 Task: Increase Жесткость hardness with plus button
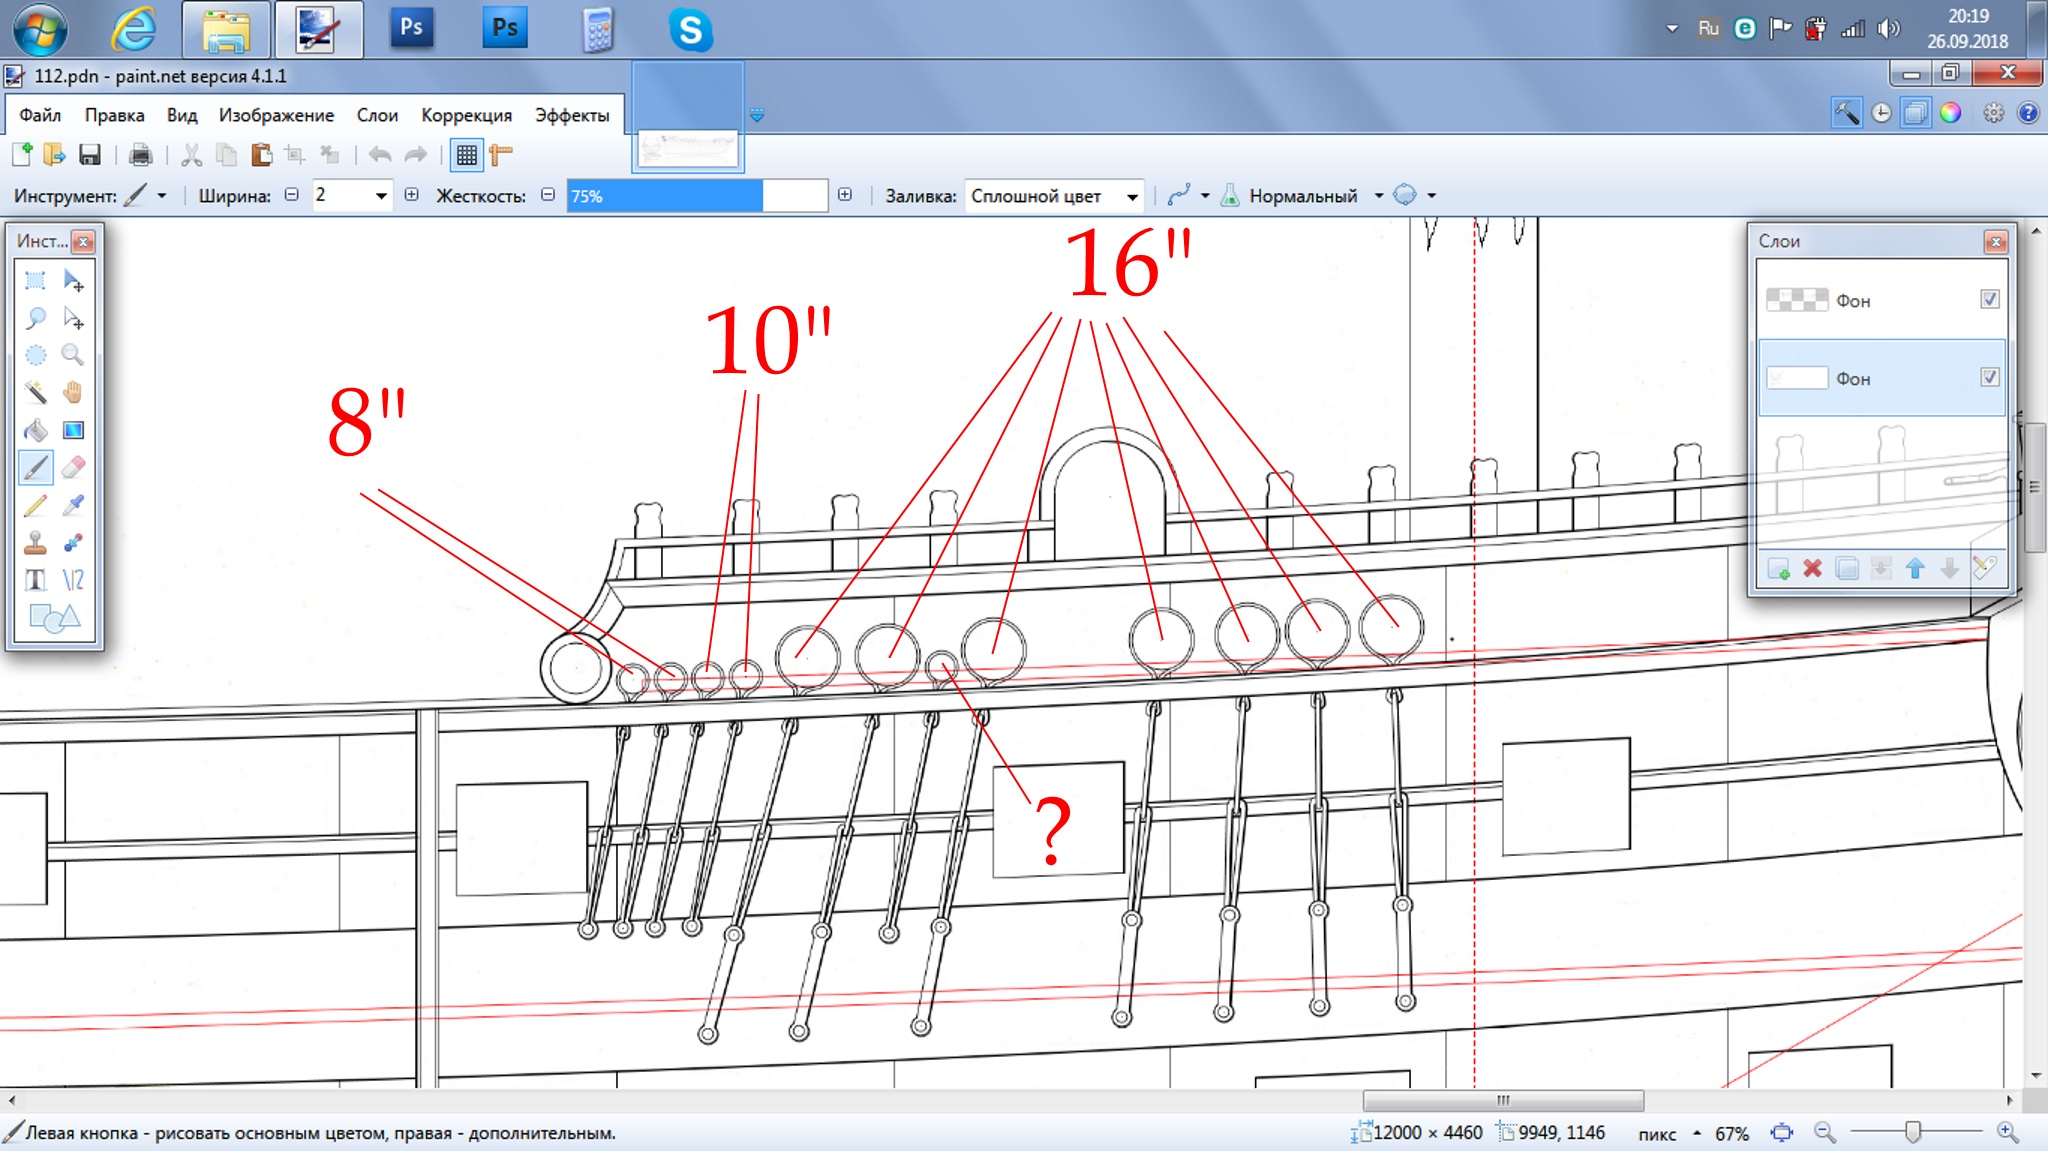[845, 195]
